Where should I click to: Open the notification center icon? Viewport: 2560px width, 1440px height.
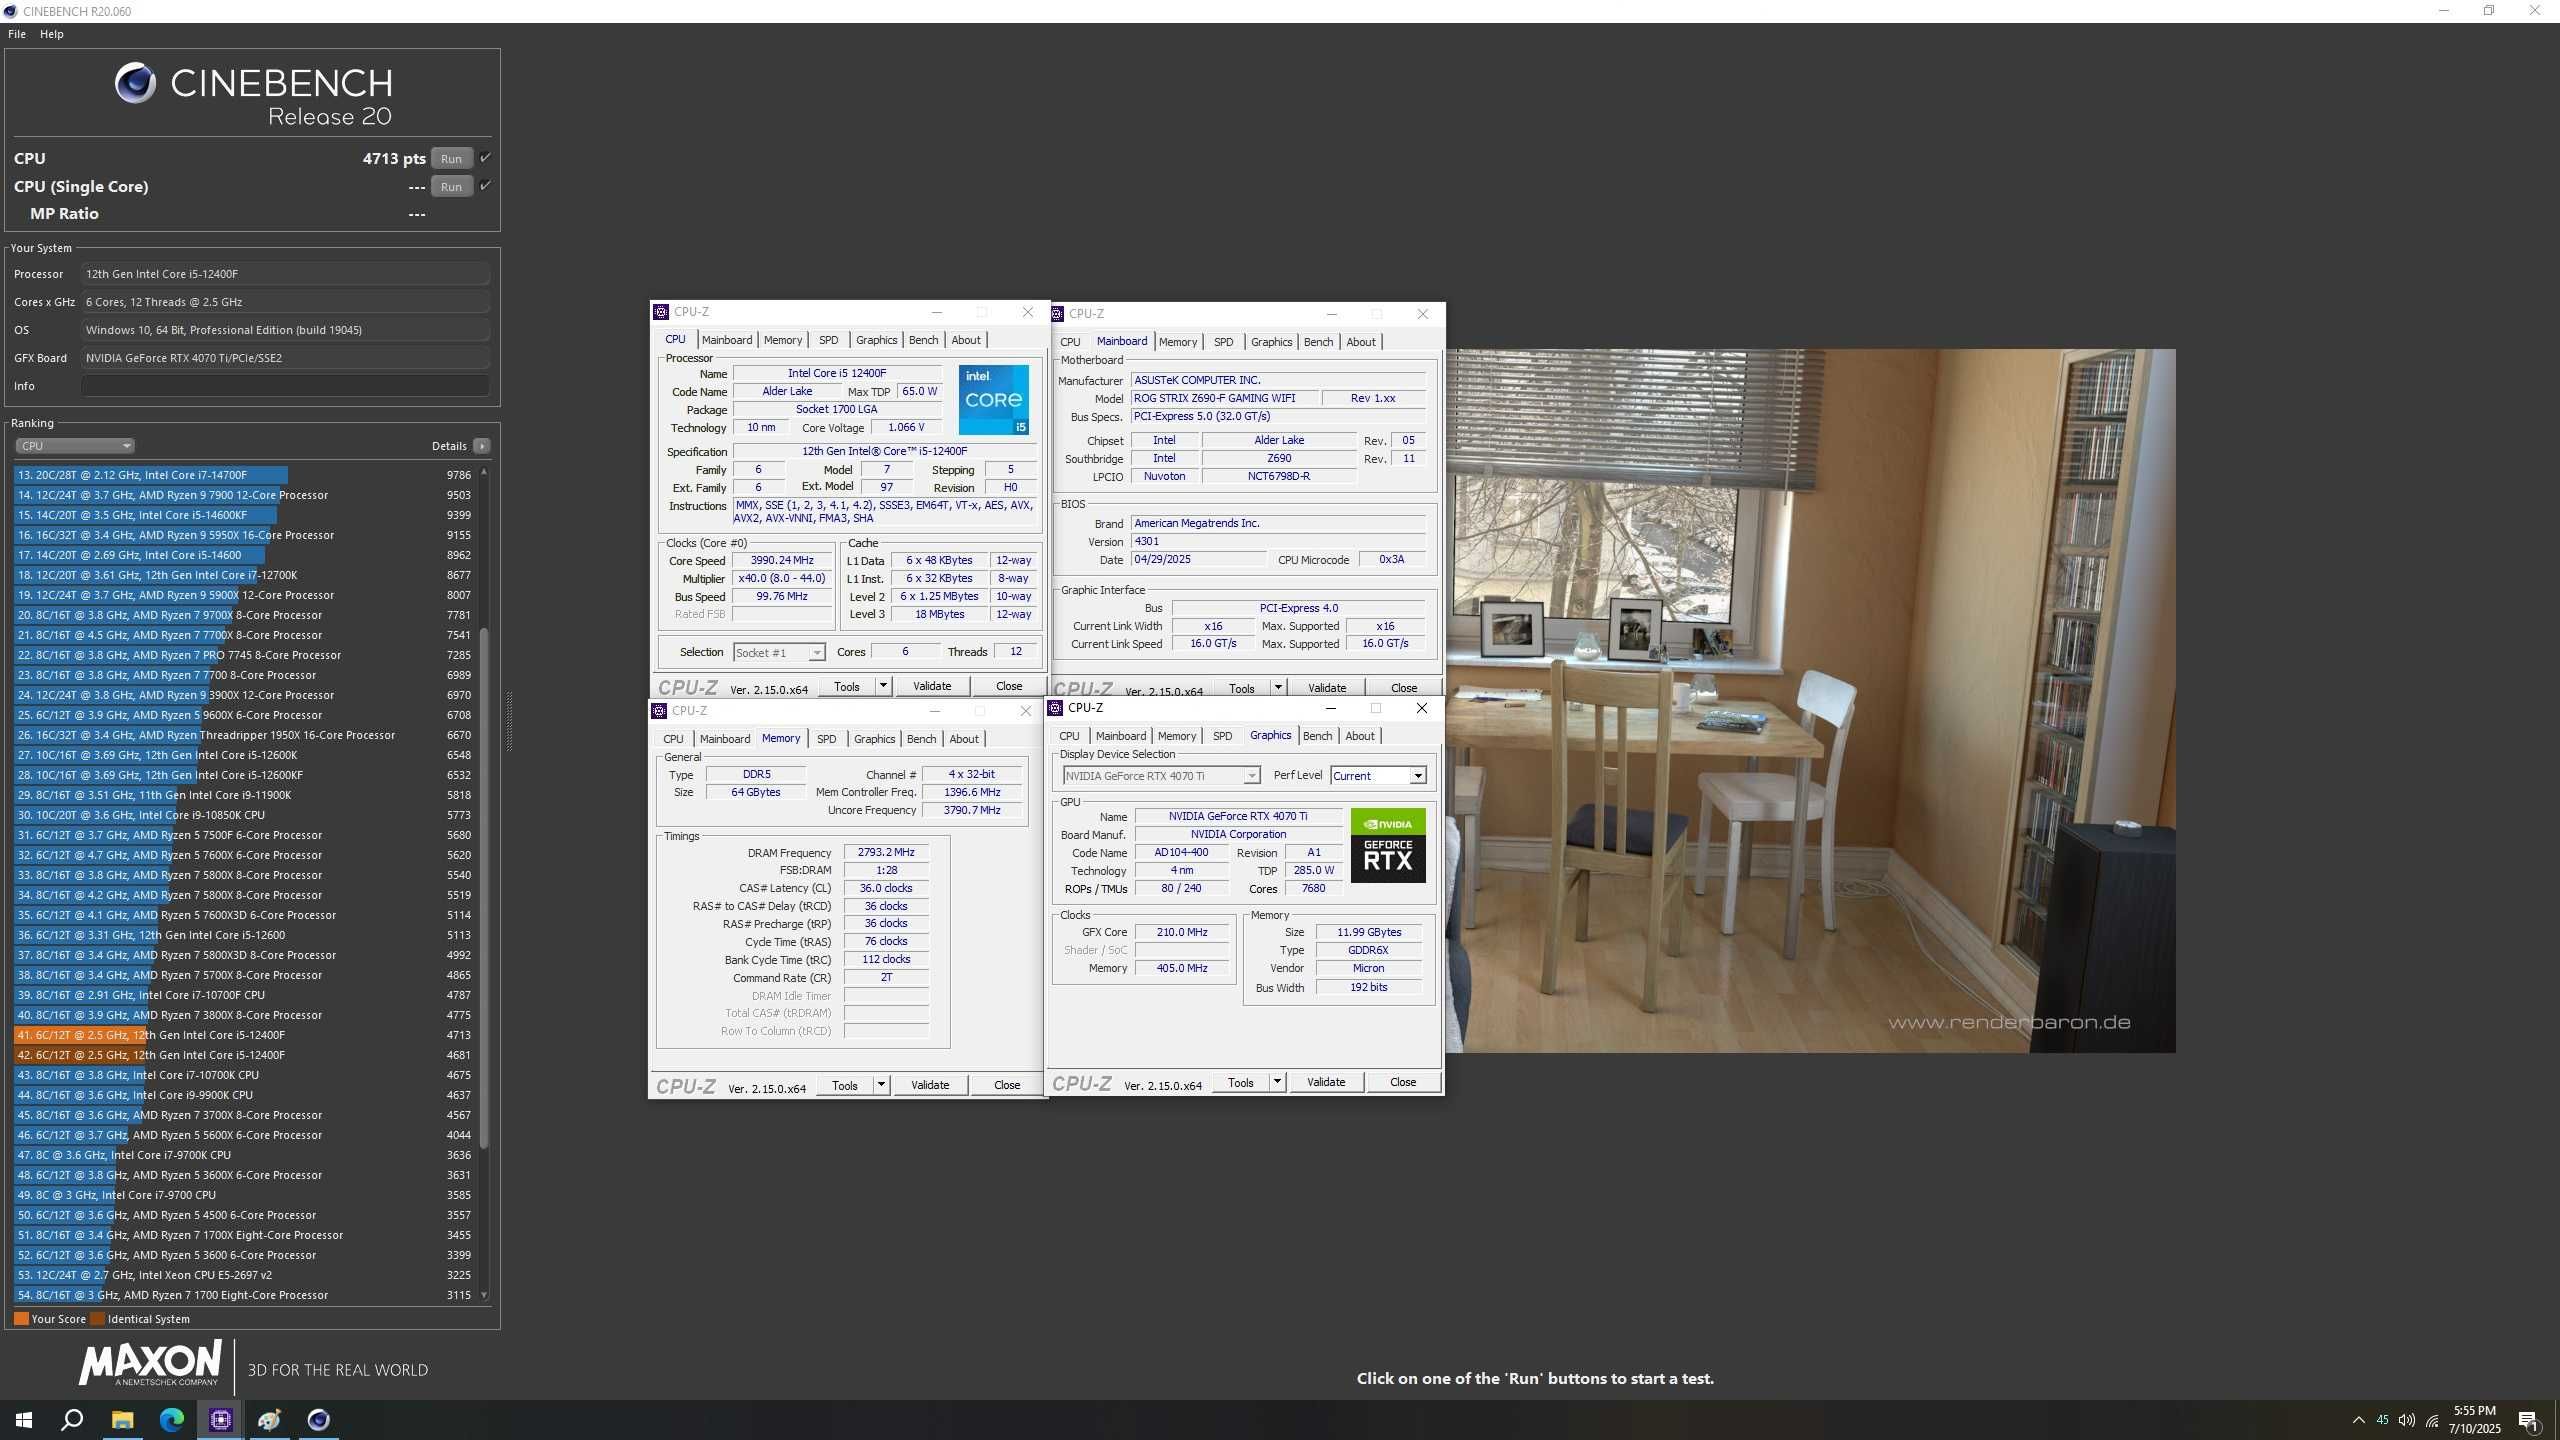(x=2528, y=1420)
